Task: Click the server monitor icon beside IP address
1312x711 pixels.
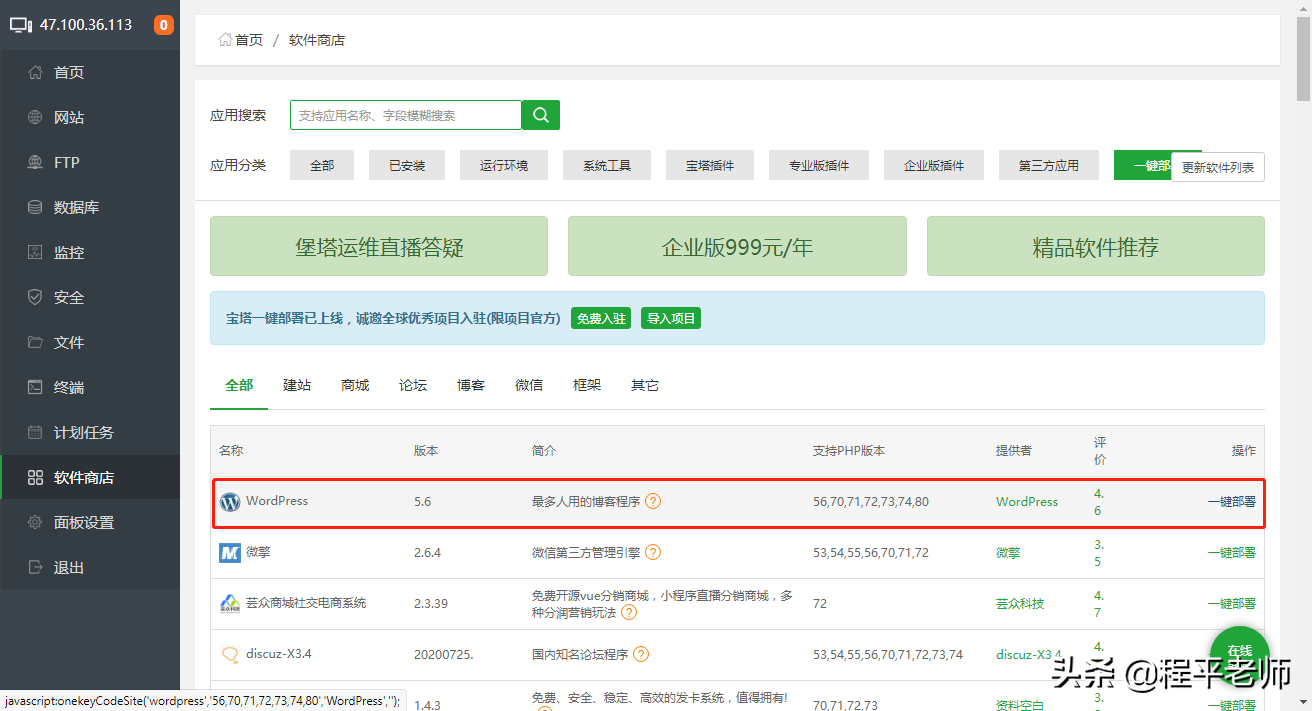Action: coord(21,25)
